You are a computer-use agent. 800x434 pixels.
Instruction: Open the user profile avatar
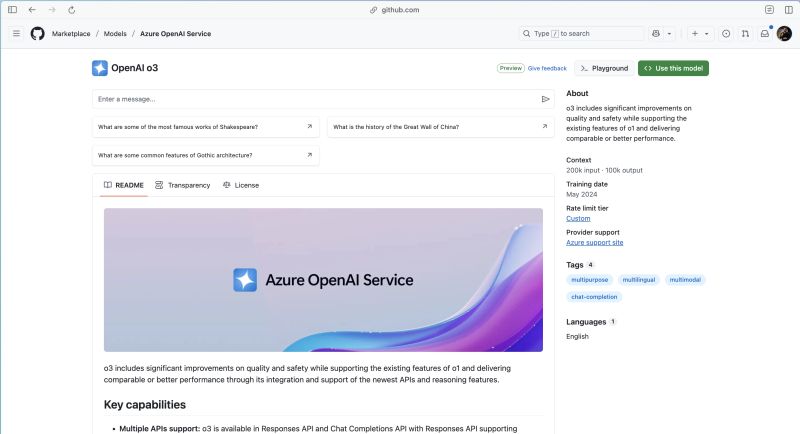click(784, 34)
